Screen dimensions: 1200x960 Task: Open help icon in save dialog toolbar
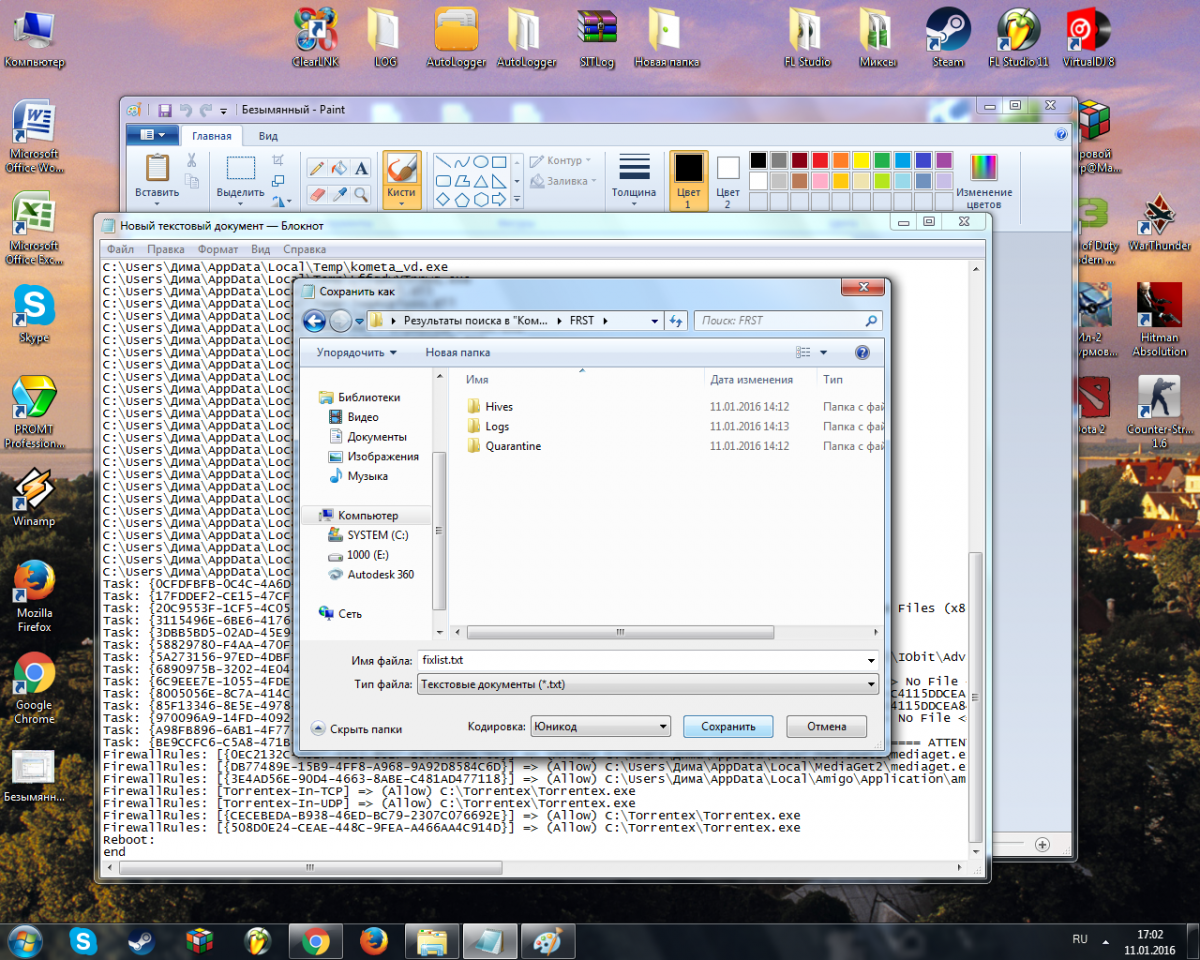862,352
